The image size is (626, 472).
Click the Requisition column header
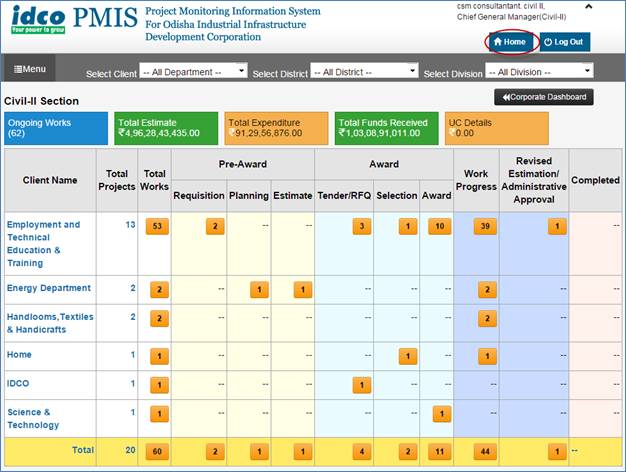click(x=199, y=196)
